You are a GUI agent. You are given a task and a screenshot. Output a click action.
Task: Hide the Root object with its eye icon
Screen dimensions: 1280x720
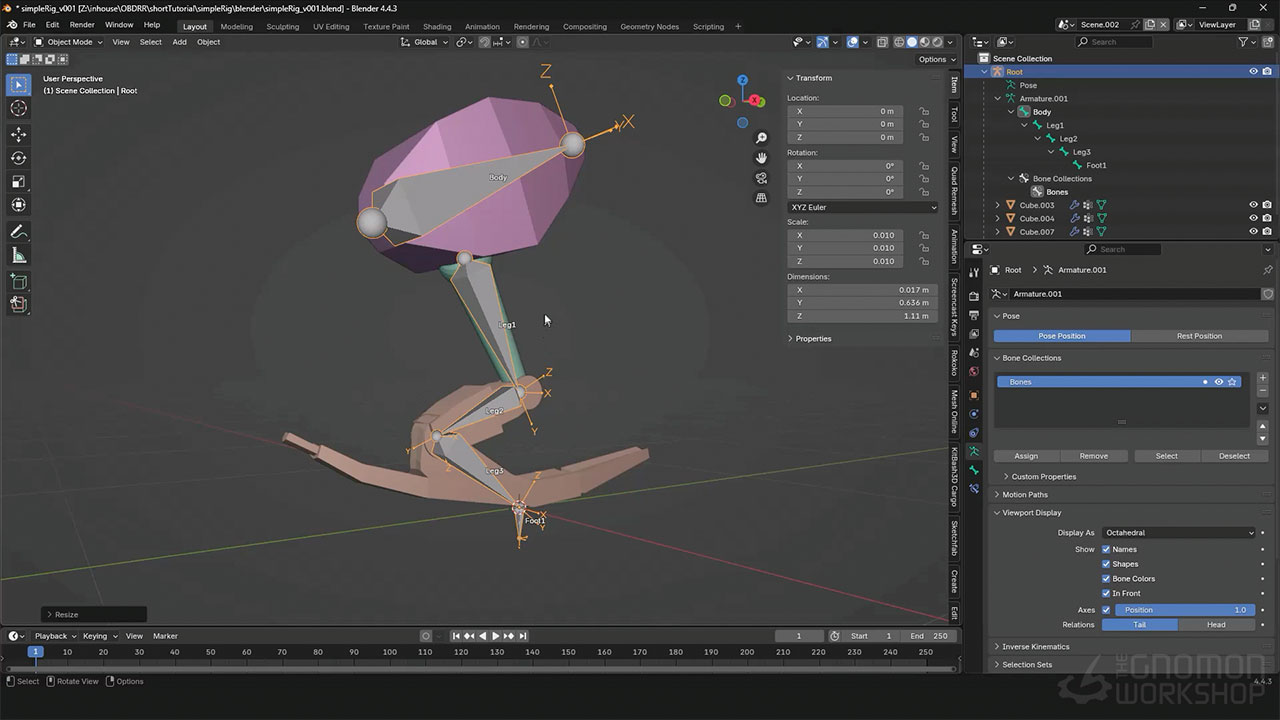click(x=1253, y=72)
